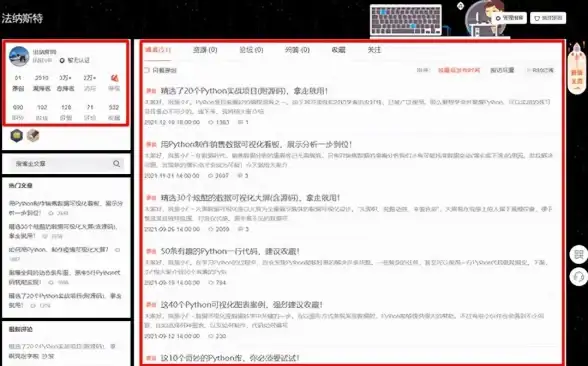This screenshot has height=366, width=588.
Task: Open hot article 如何用Python制作疫情可视化大屏 in sidebar
Action: tap(58, 249)
